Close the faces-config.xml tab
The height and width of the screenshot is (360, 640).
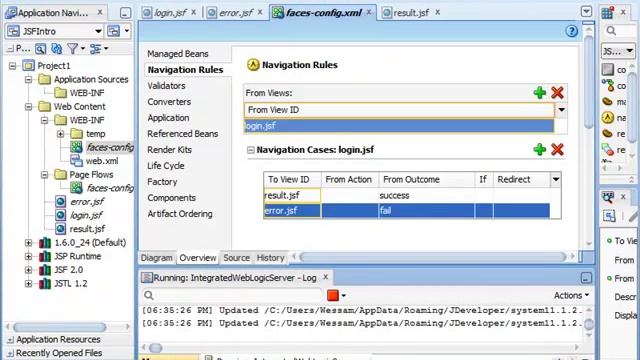click(x=369, y=12)
